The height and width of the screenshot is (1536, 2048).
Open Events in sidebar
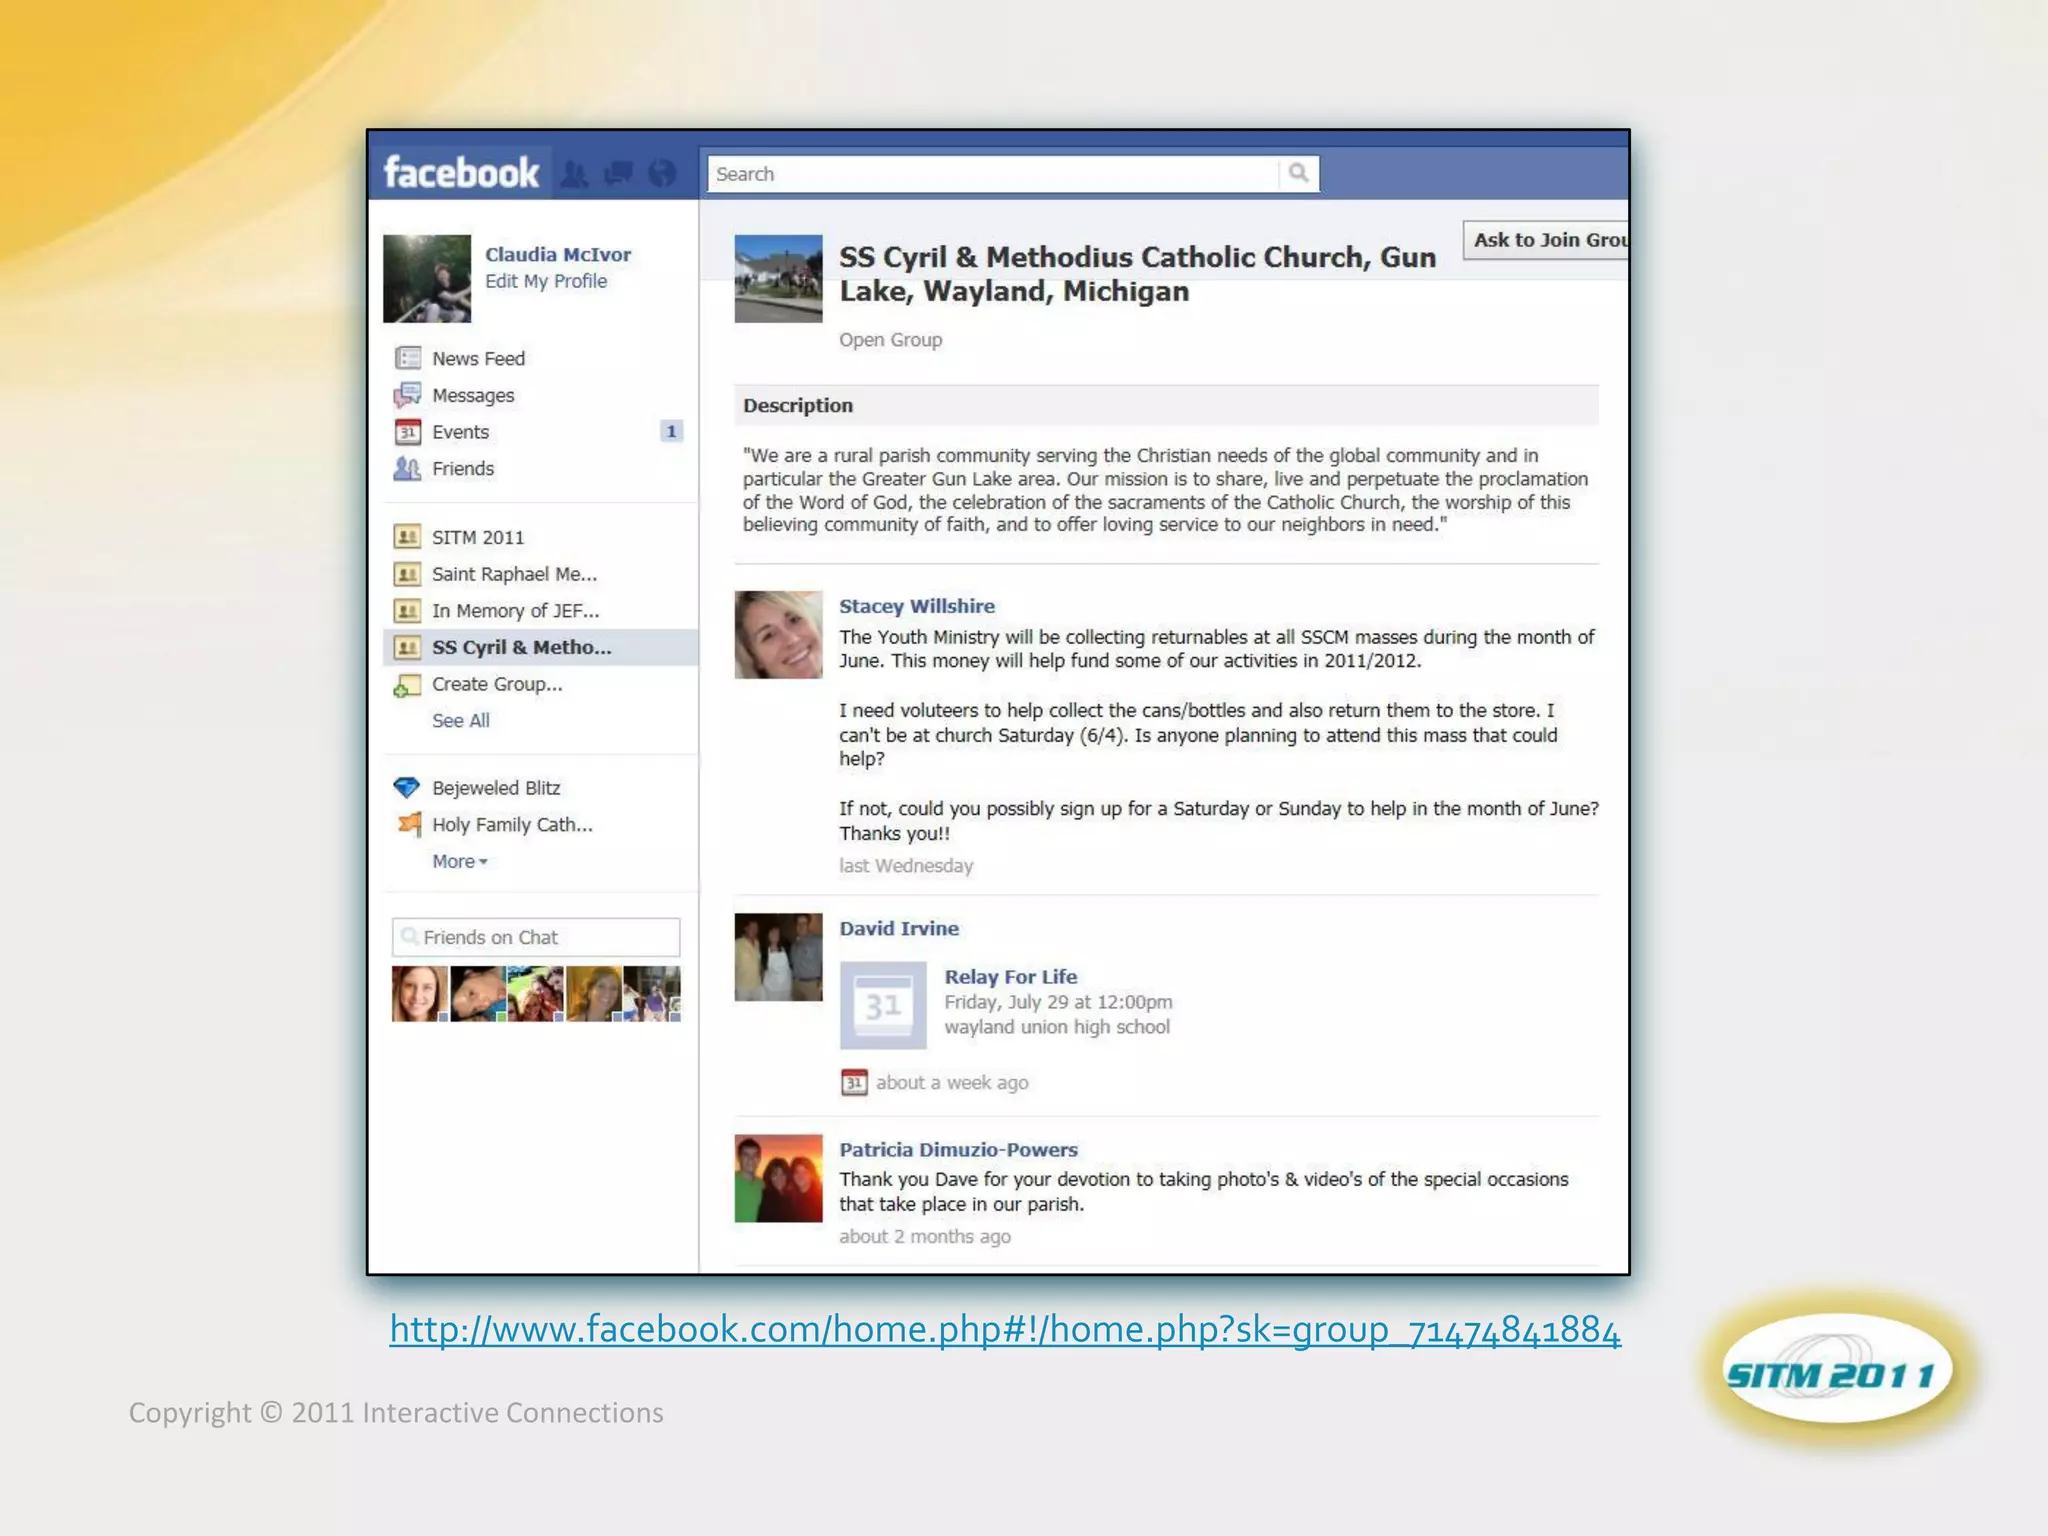pyautogui.click(x=460, y=432)
